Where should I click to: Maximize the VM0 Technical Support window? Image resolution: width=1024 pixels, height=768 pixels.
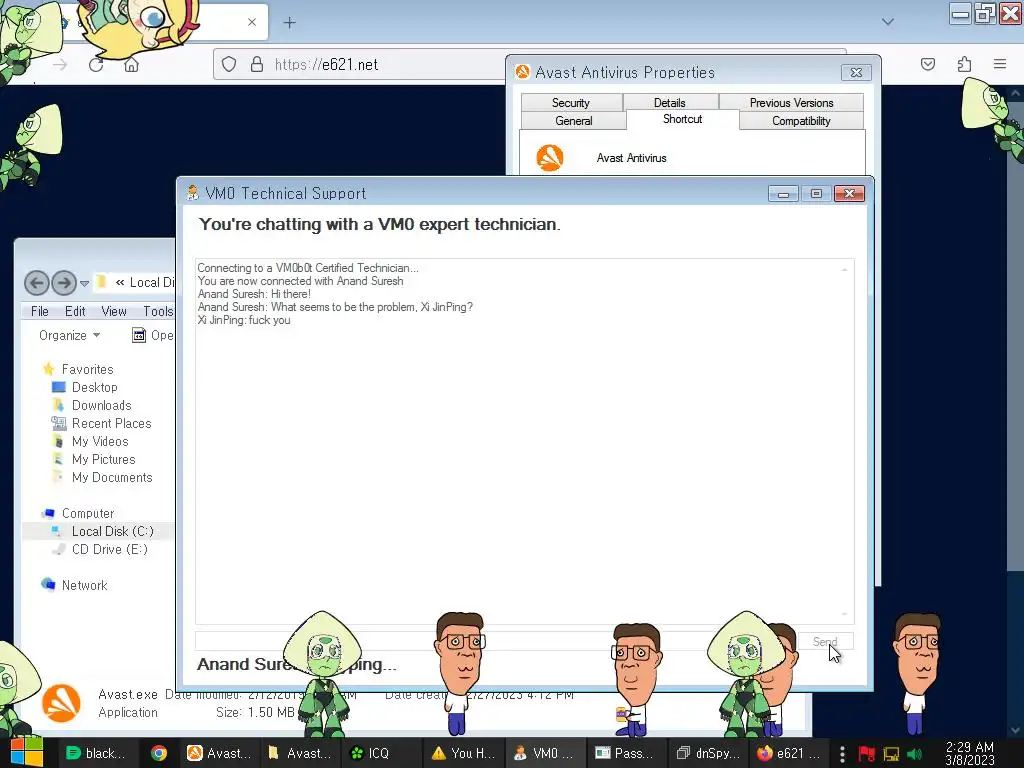[816, 194]
